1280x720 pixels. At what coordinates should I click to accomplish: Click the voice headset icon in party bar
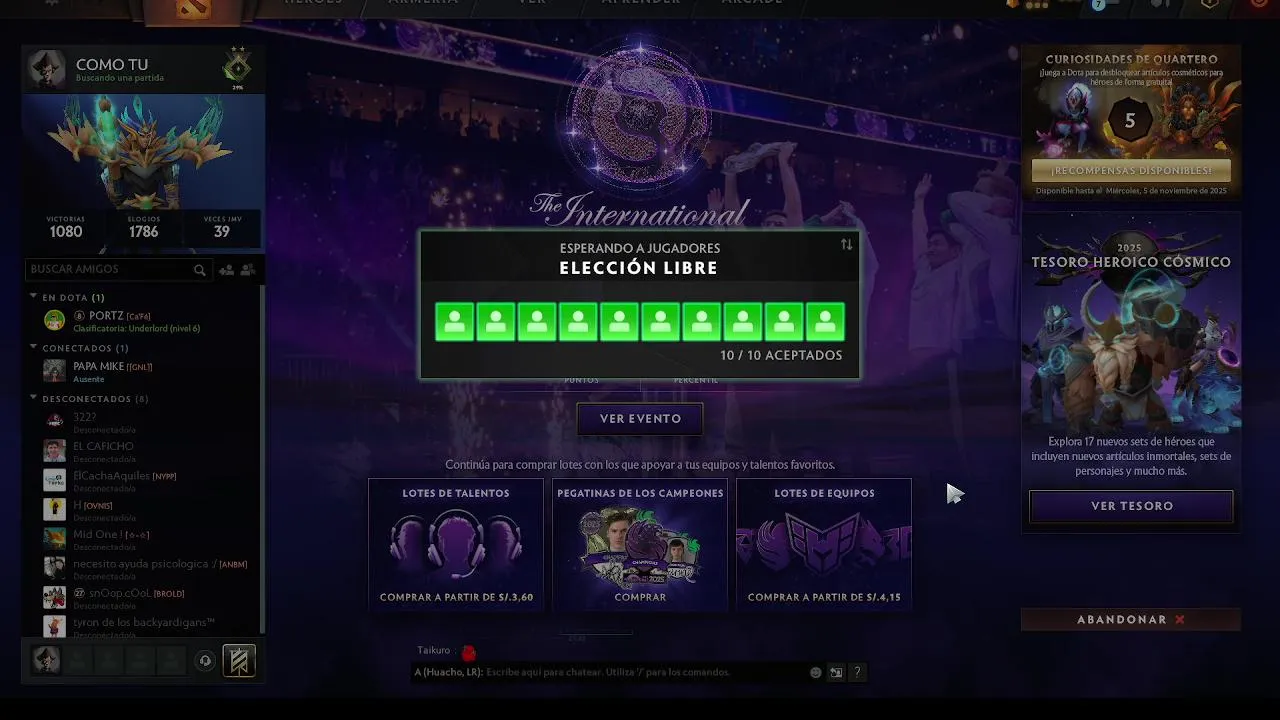(x=205, y=661)
